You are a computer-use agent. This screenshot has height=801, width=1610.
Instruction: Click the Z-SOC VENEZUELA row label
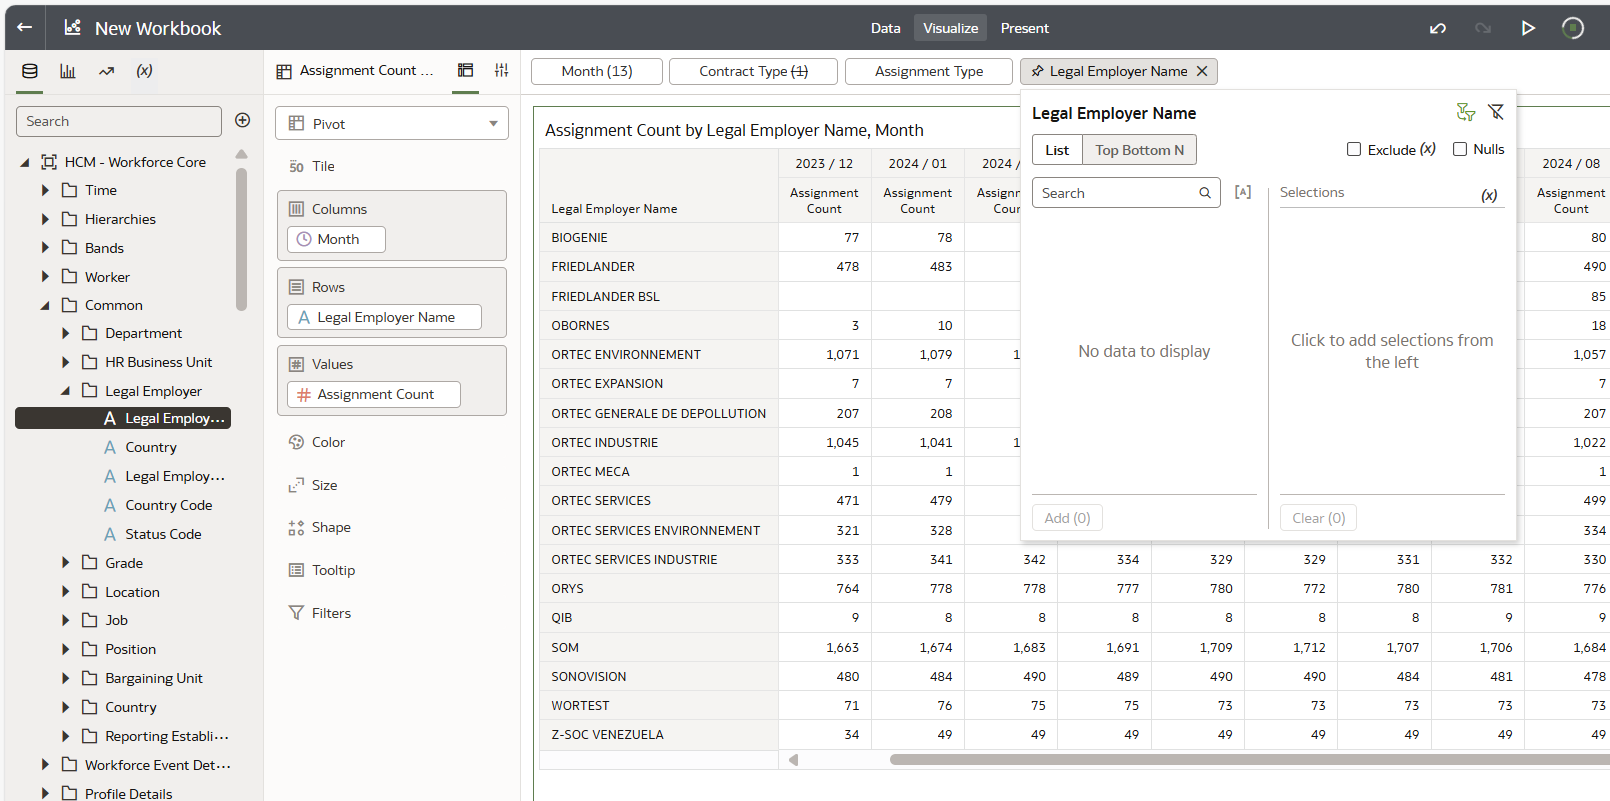607,734
